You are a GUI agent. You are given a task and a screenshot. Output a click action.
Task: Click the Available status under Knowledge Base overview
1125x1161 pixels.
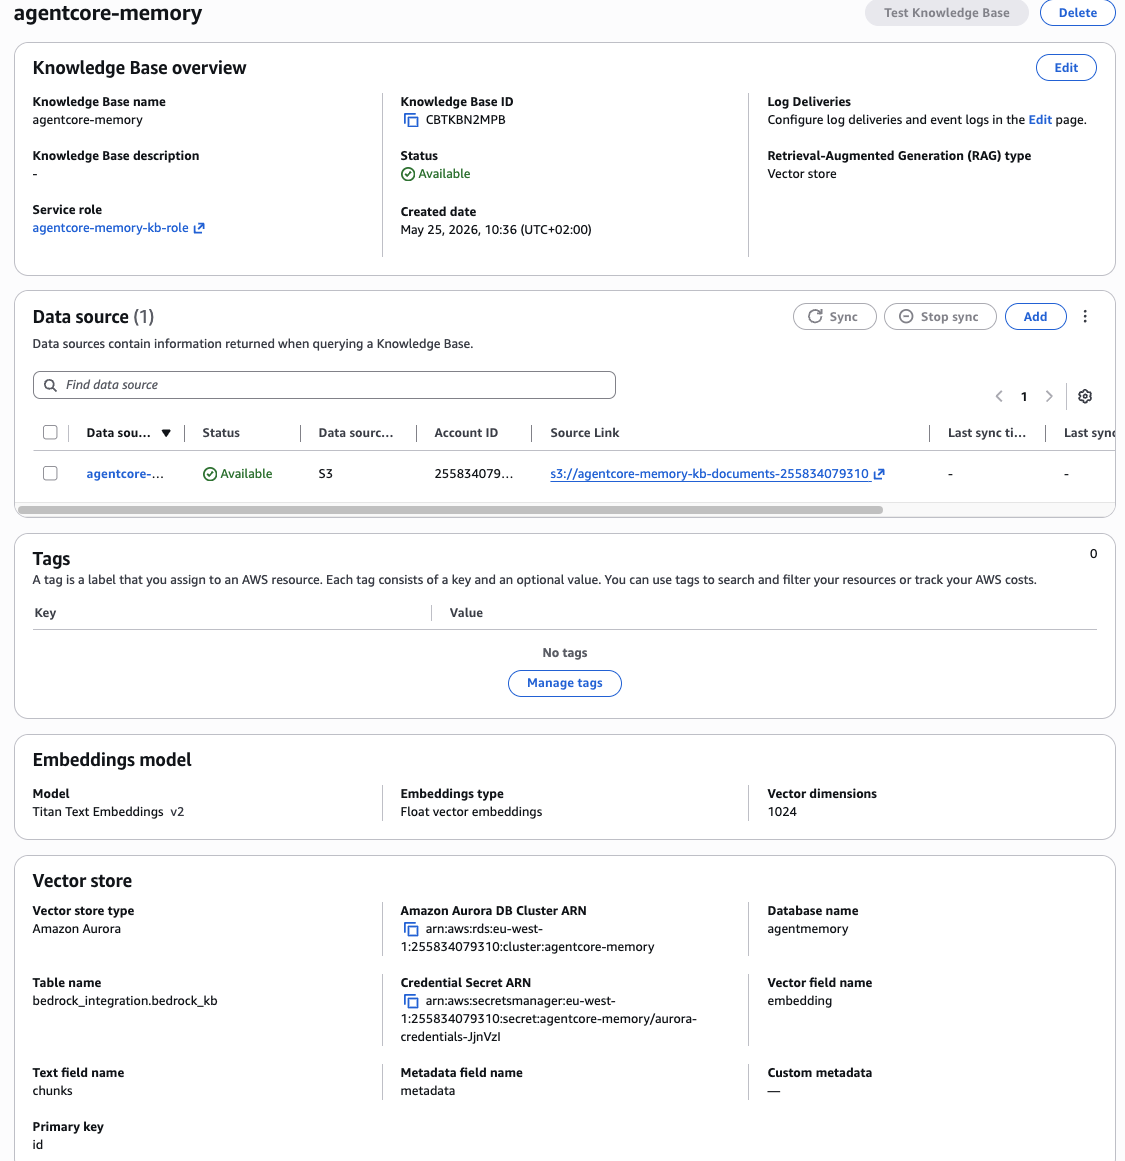pyautogui.click(x=435, y=174)
